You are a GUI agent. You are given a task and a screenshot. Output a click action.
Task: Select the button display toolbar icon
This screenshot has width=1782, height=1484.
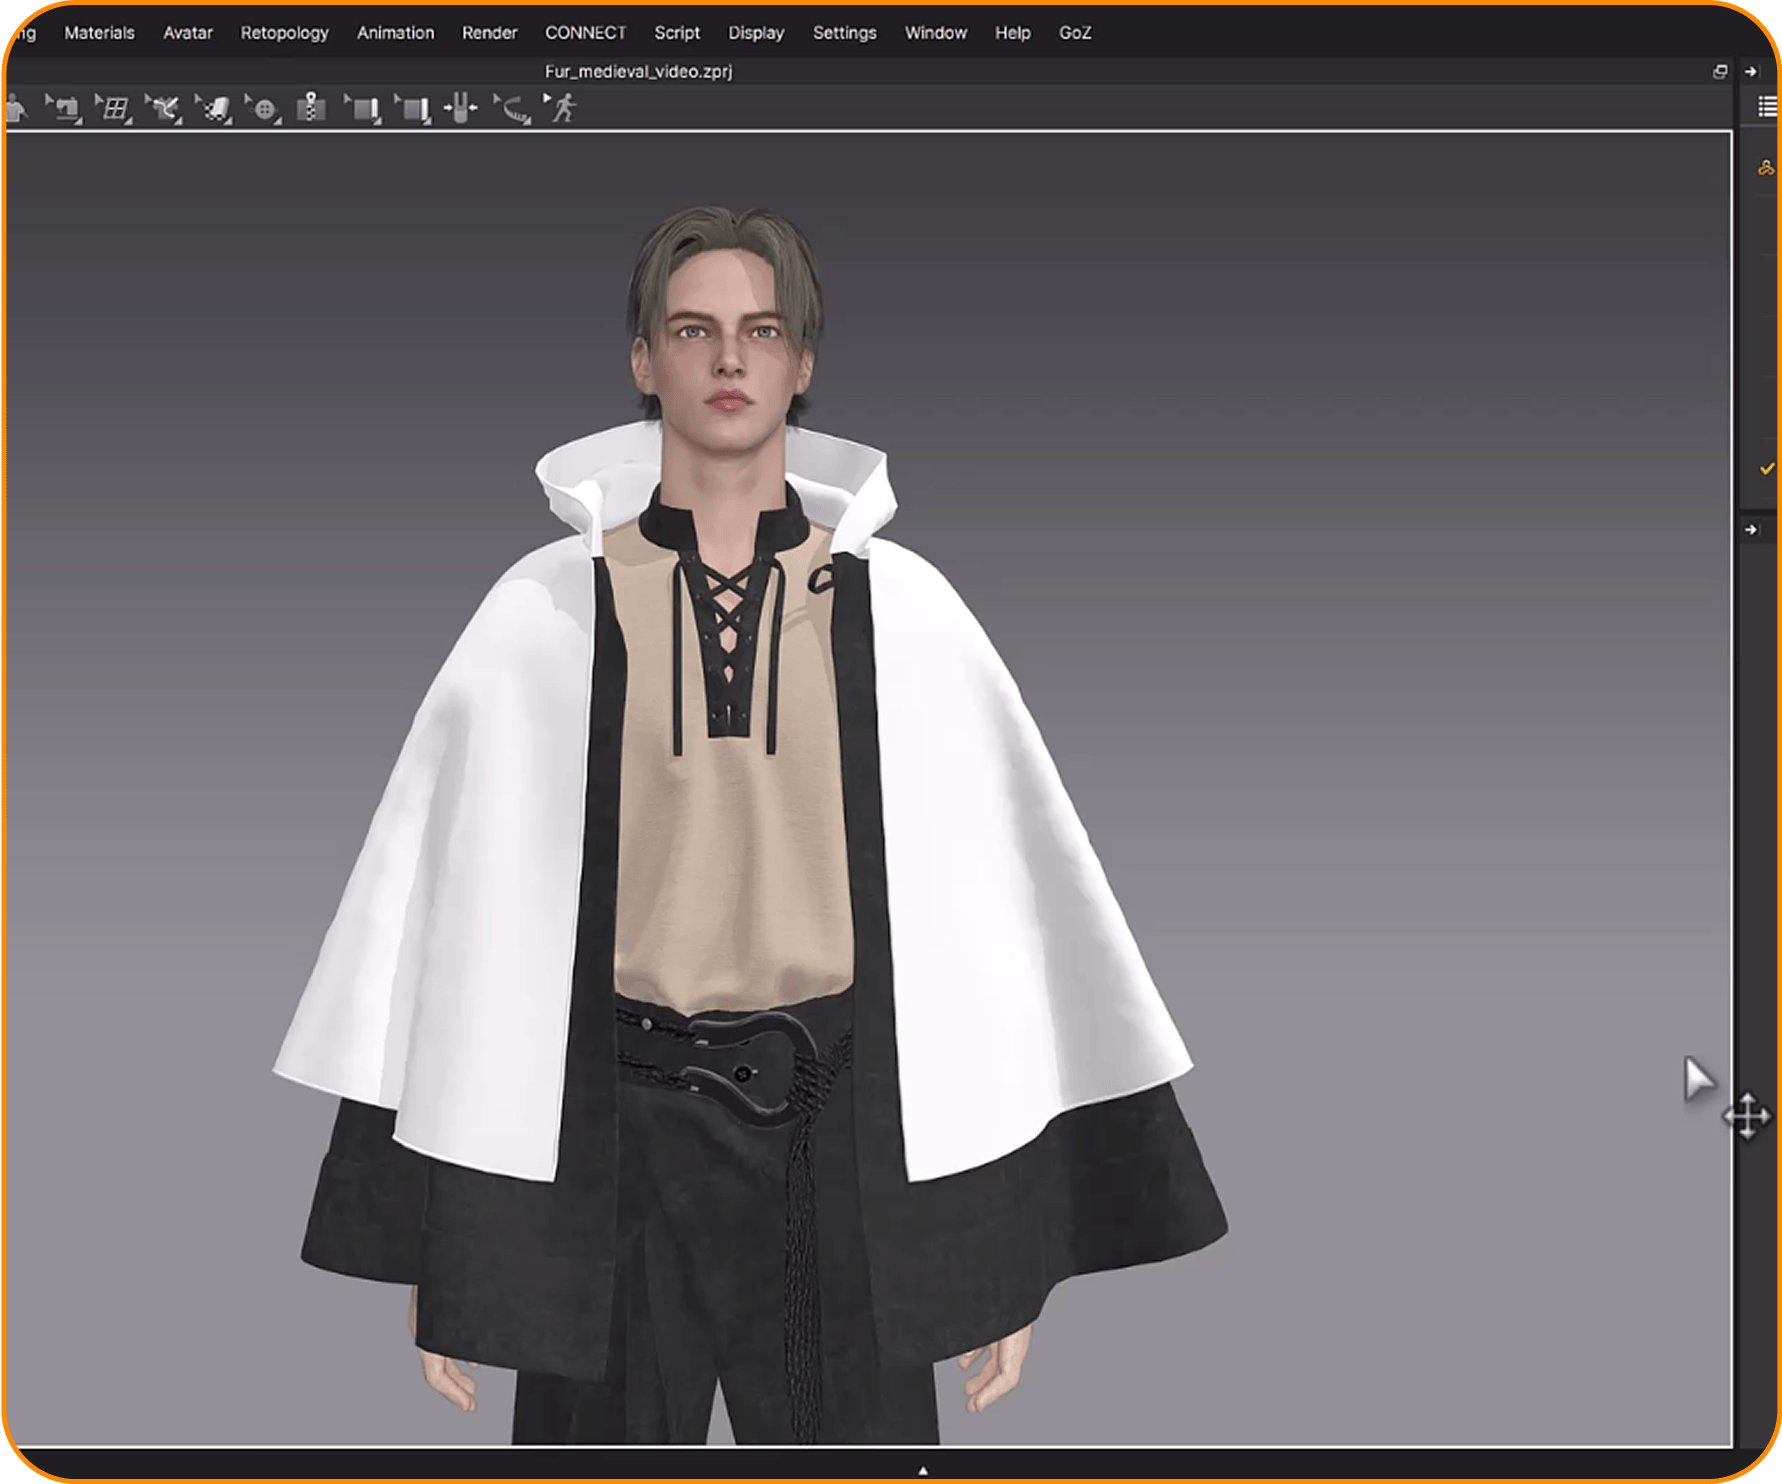[x=264, y=109]
